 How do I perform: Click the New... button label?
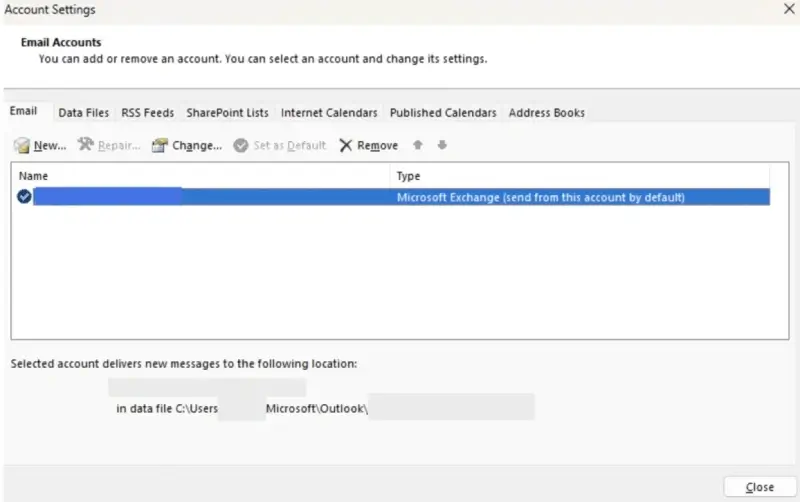(50, 146)
